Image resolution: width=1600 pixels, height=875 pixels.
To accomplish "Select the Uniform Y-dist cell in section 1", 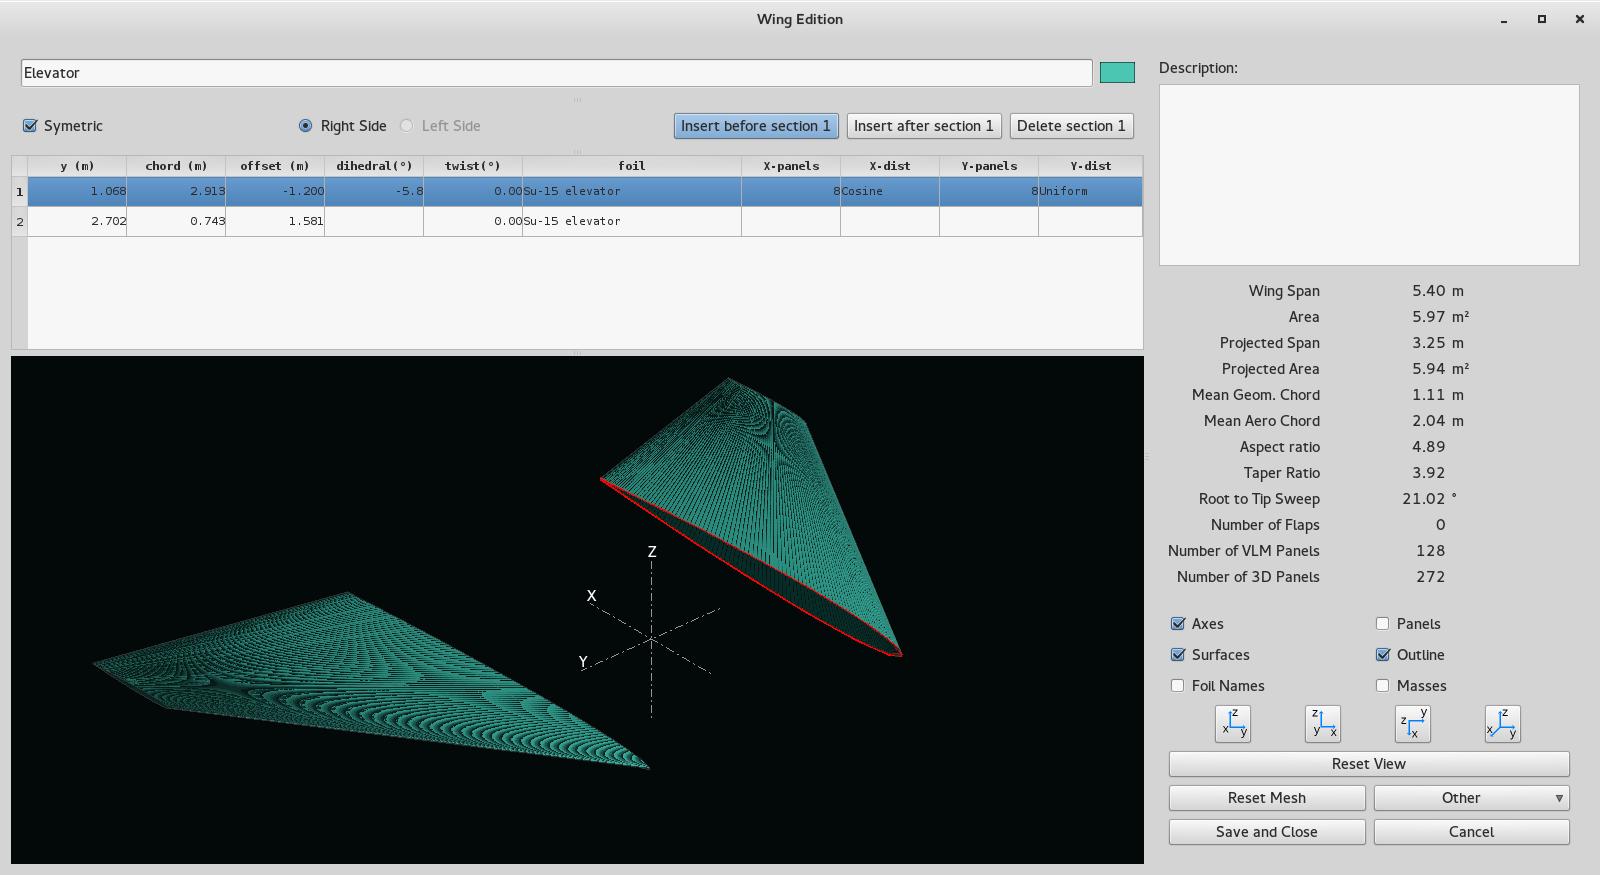I will tap(1090, 191).
